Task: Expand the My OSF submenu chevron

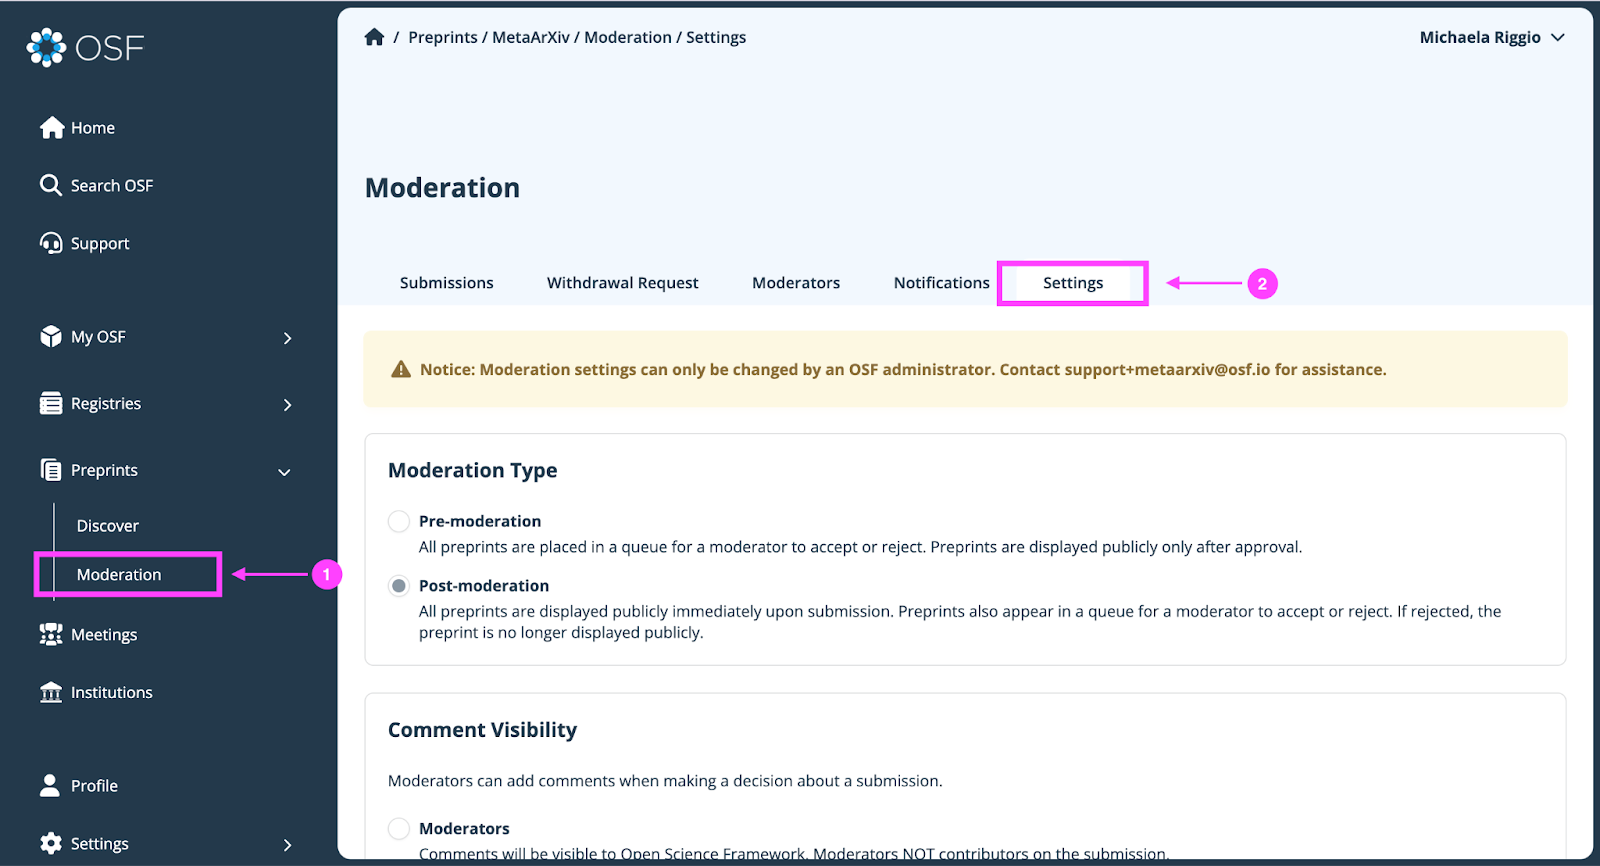Action: 288,338
